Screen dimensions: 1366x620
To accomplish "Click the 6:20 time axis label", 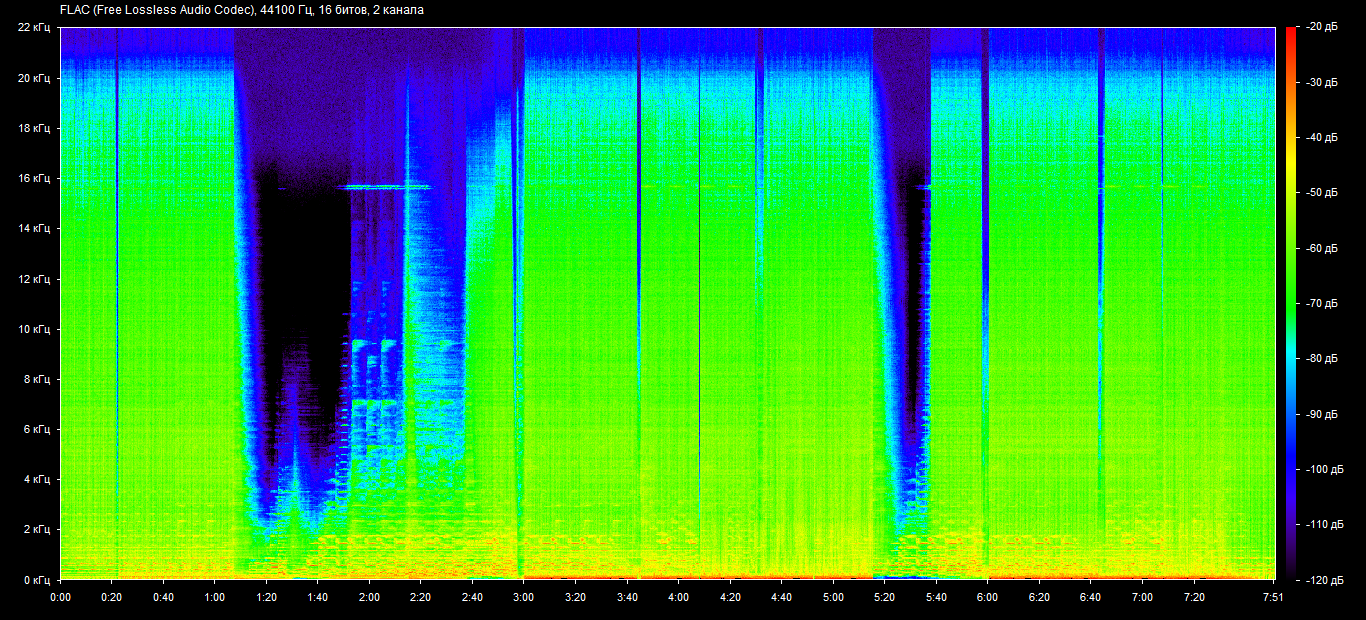I will [1039, 597].
